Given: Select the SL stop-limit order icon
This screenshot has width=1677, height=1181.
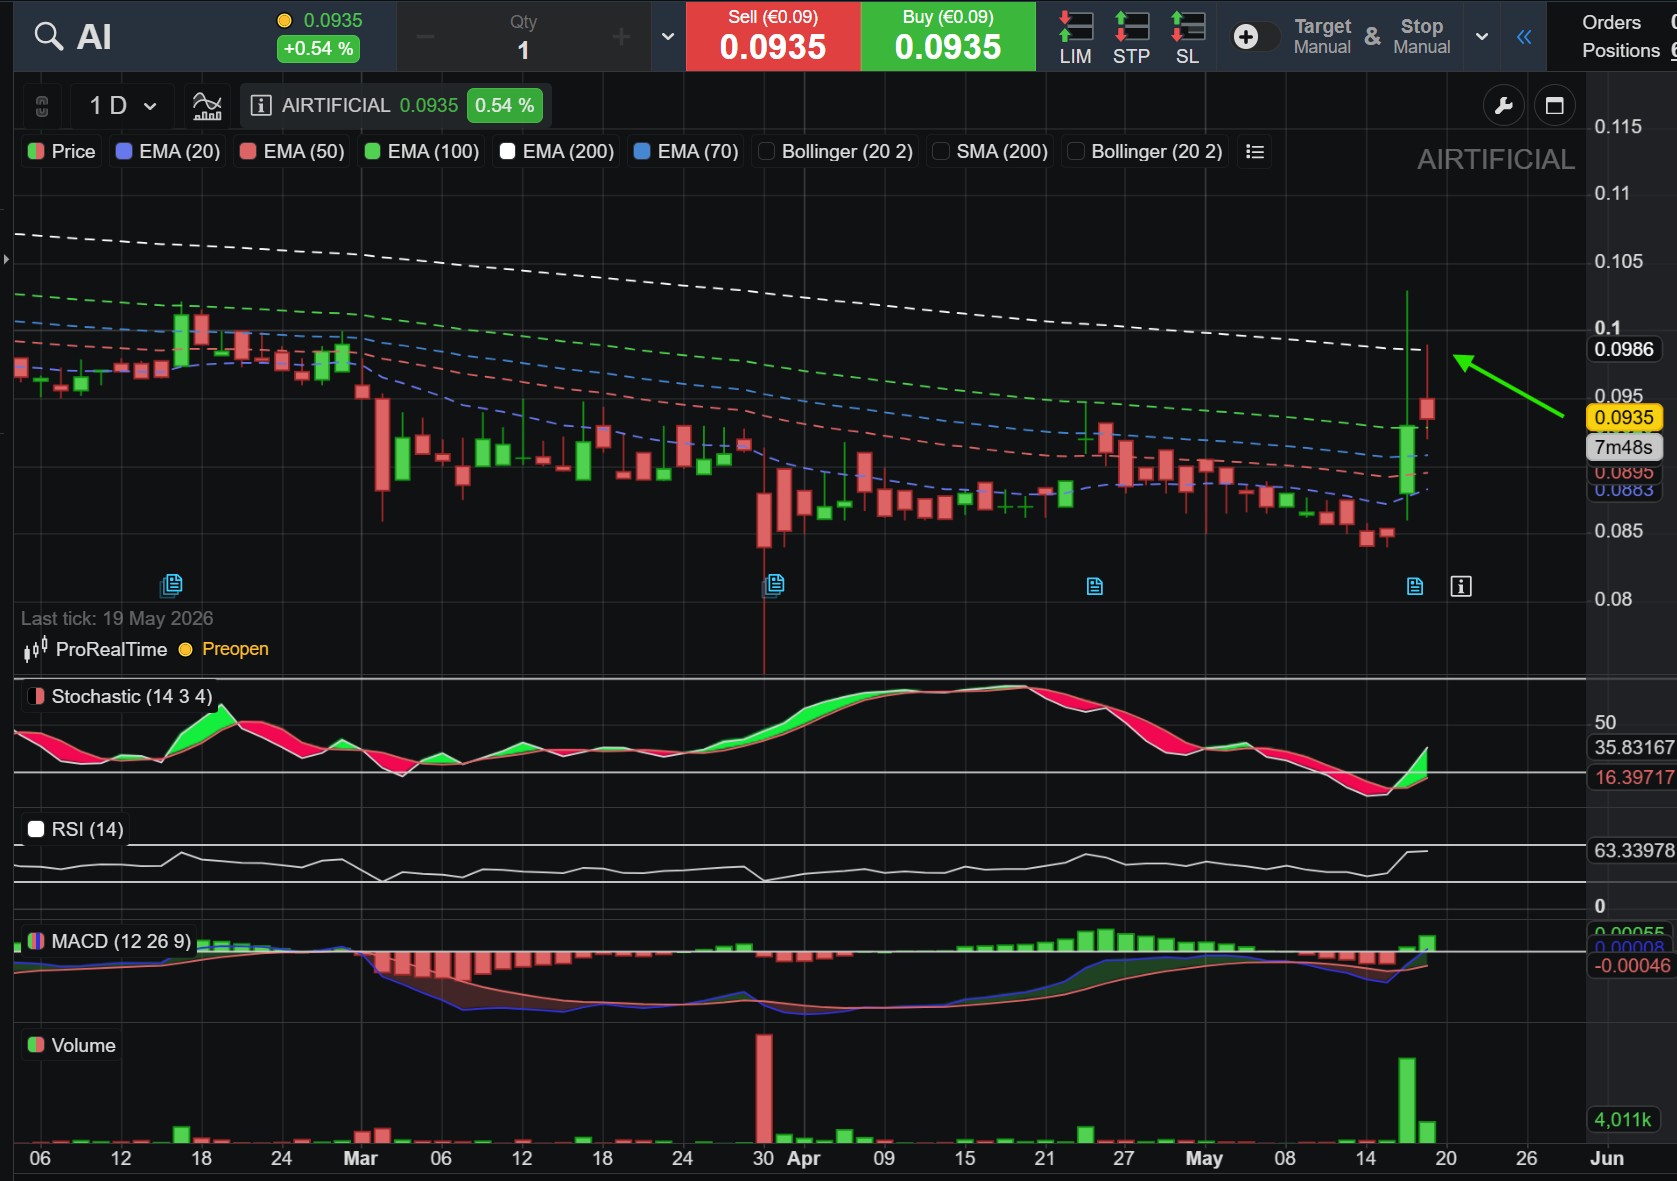Looking at the screenshot, I should (x=1188, y=37).
